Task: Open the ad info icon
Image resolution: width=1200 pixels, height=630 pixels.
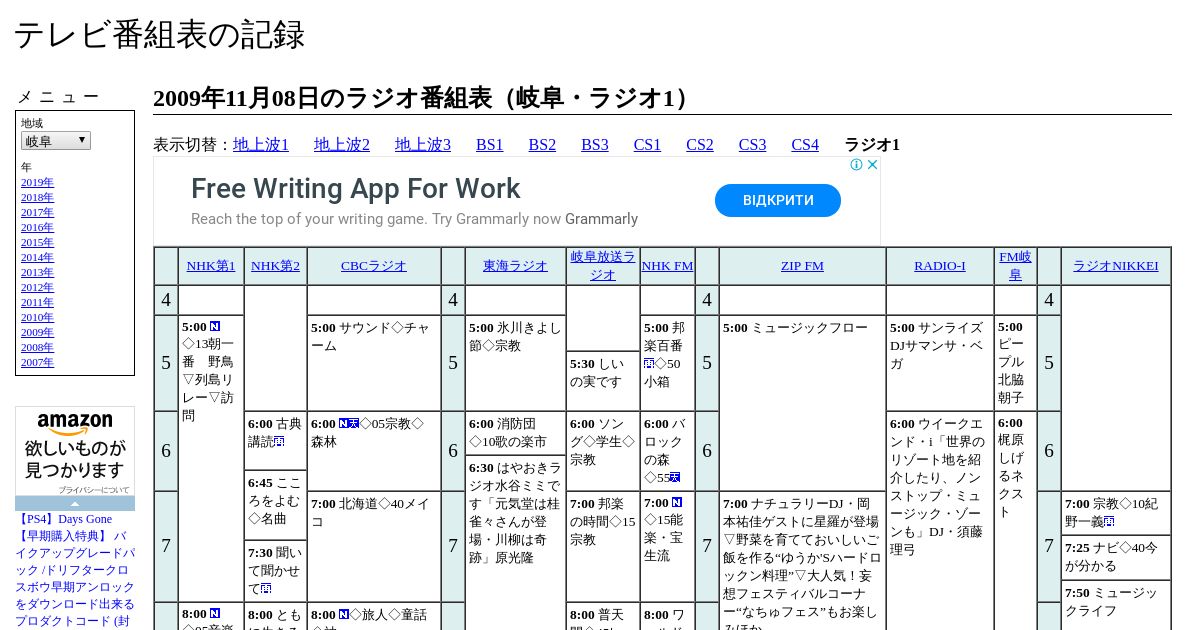Action: pyautogui.click(x=857, y=165)
